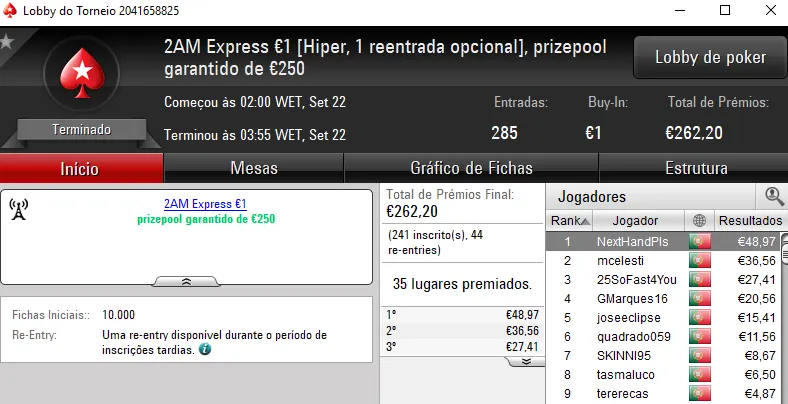Switch to the Mesas tab
Screen dimensions: 788x404
click(253, 168)
